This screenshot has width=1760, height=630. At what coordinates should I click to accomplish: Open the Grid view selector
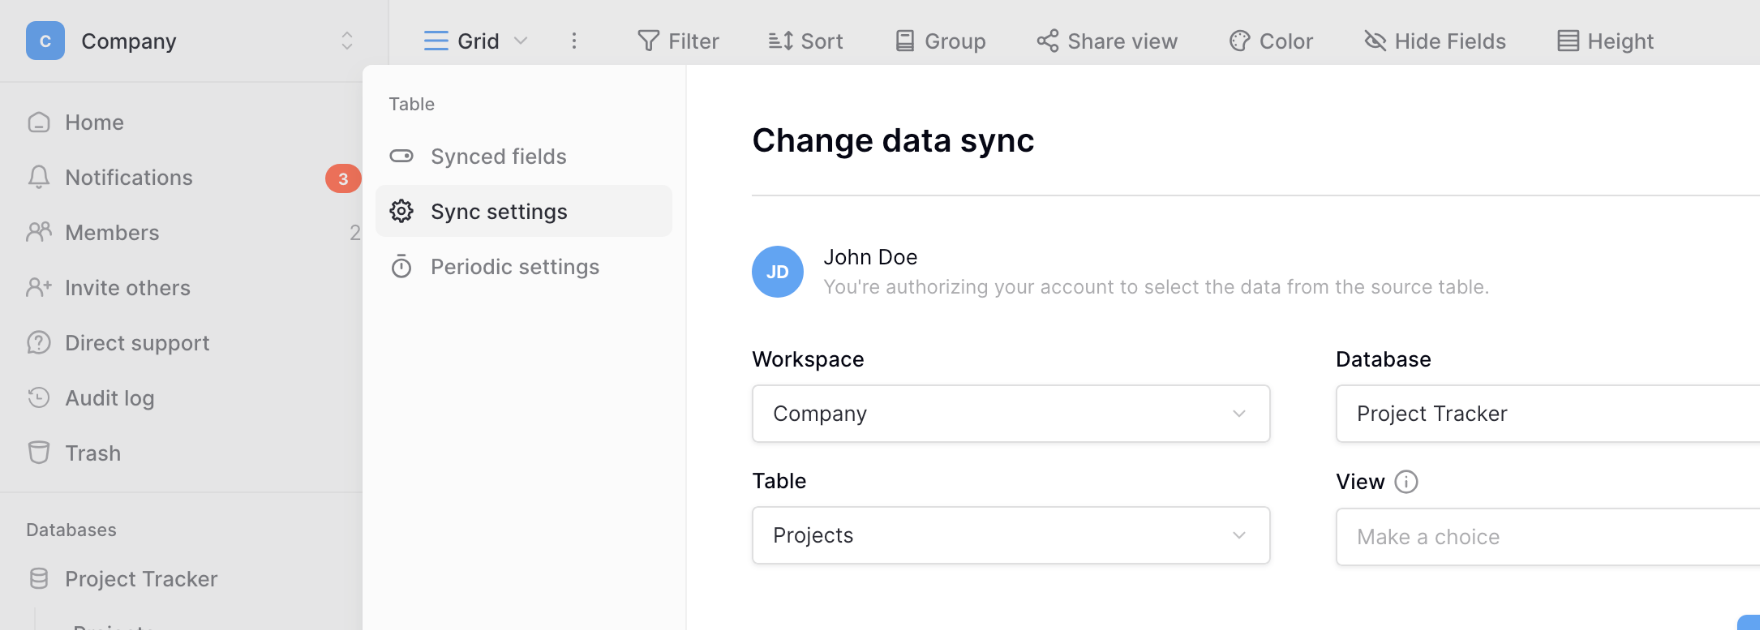pos(475,41)
